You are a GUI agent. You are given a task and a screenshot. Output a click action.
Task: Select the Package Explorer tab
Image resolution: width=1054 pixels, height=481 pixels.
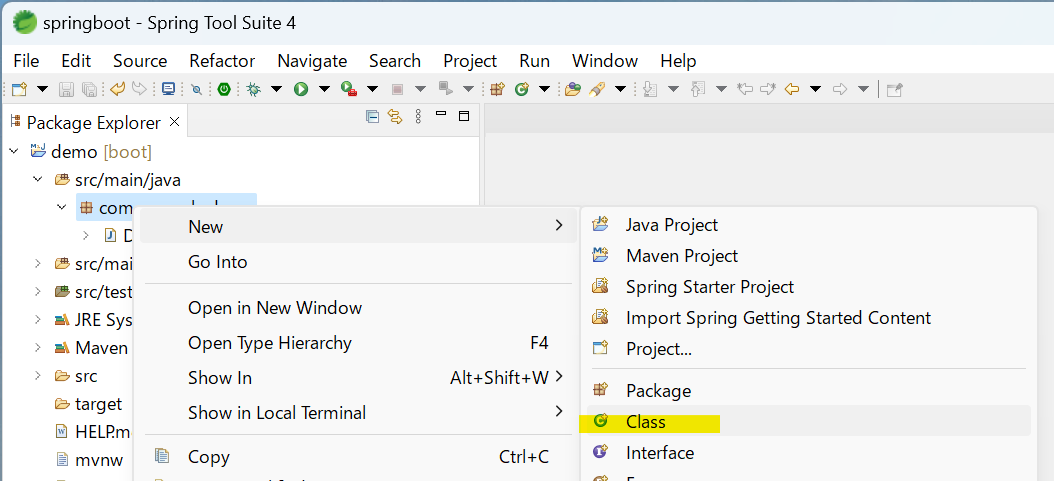click(93, 123)
